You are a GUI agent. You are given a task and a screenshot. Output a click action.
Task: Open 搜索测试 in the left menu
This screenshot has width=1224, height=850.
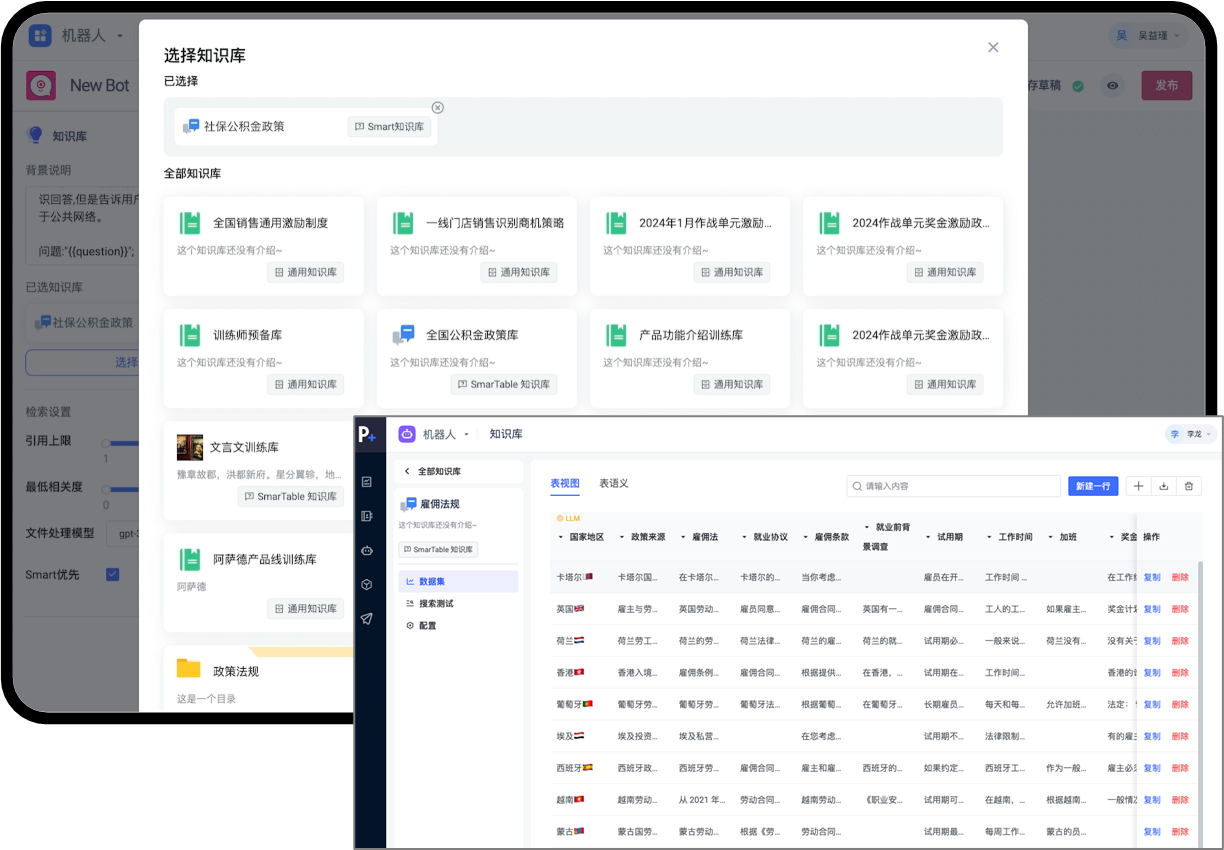click(436, 603)
